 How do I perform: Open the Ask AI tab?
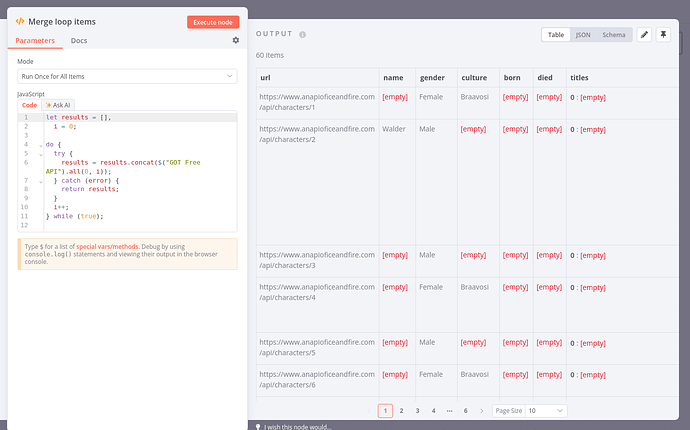pos(58,104)
